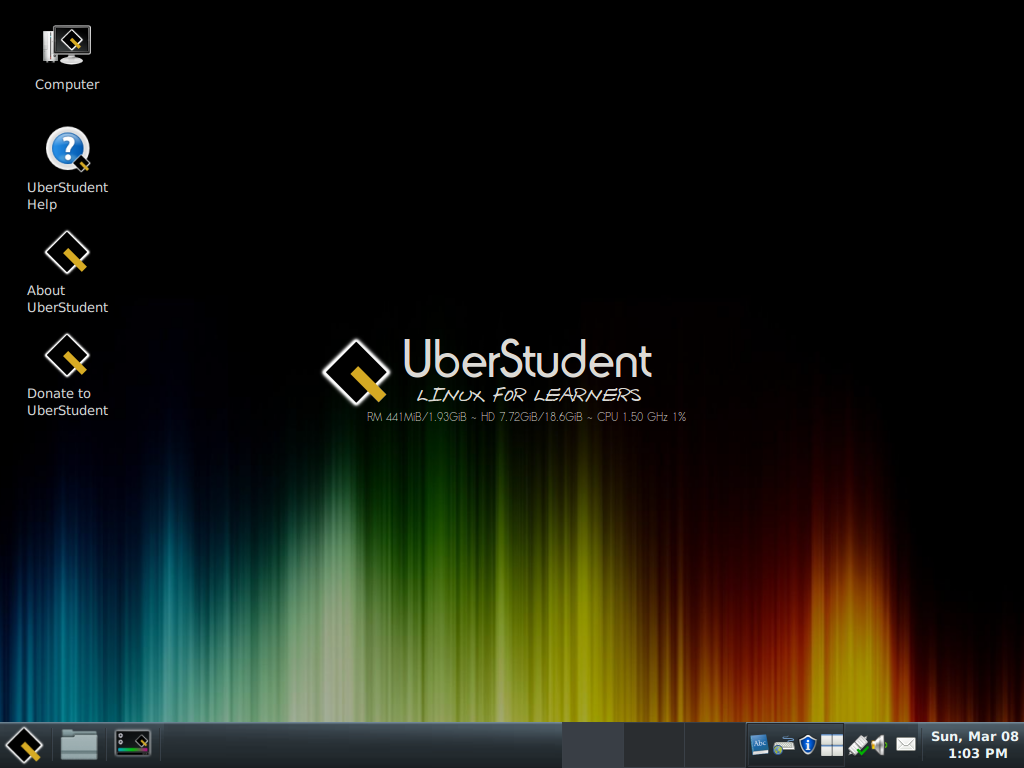Open the dictionary icon in the system tray
1024x768 pixels.
pyautogui.click(x=760, y=745)
